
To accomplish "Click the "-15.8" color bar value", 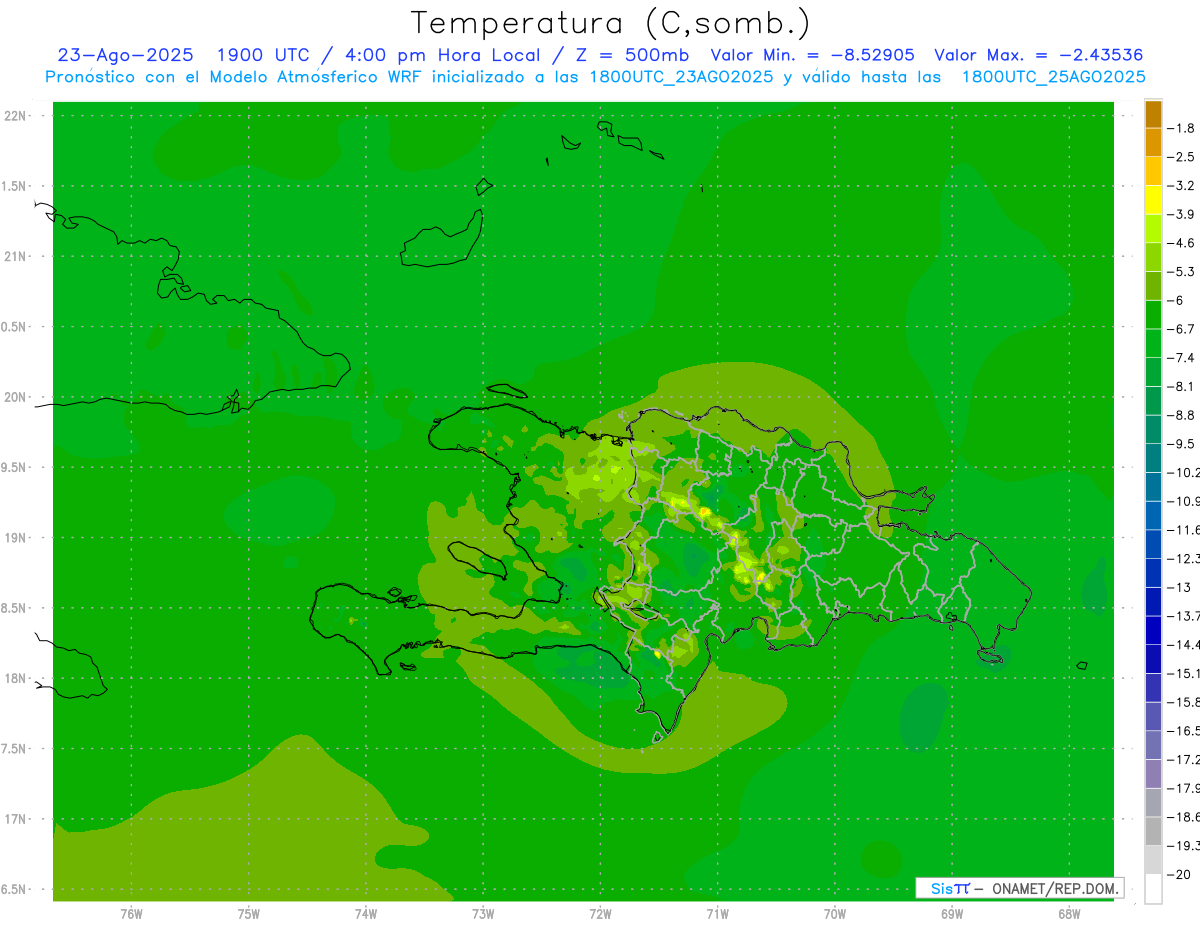I will pos(1183,701).
